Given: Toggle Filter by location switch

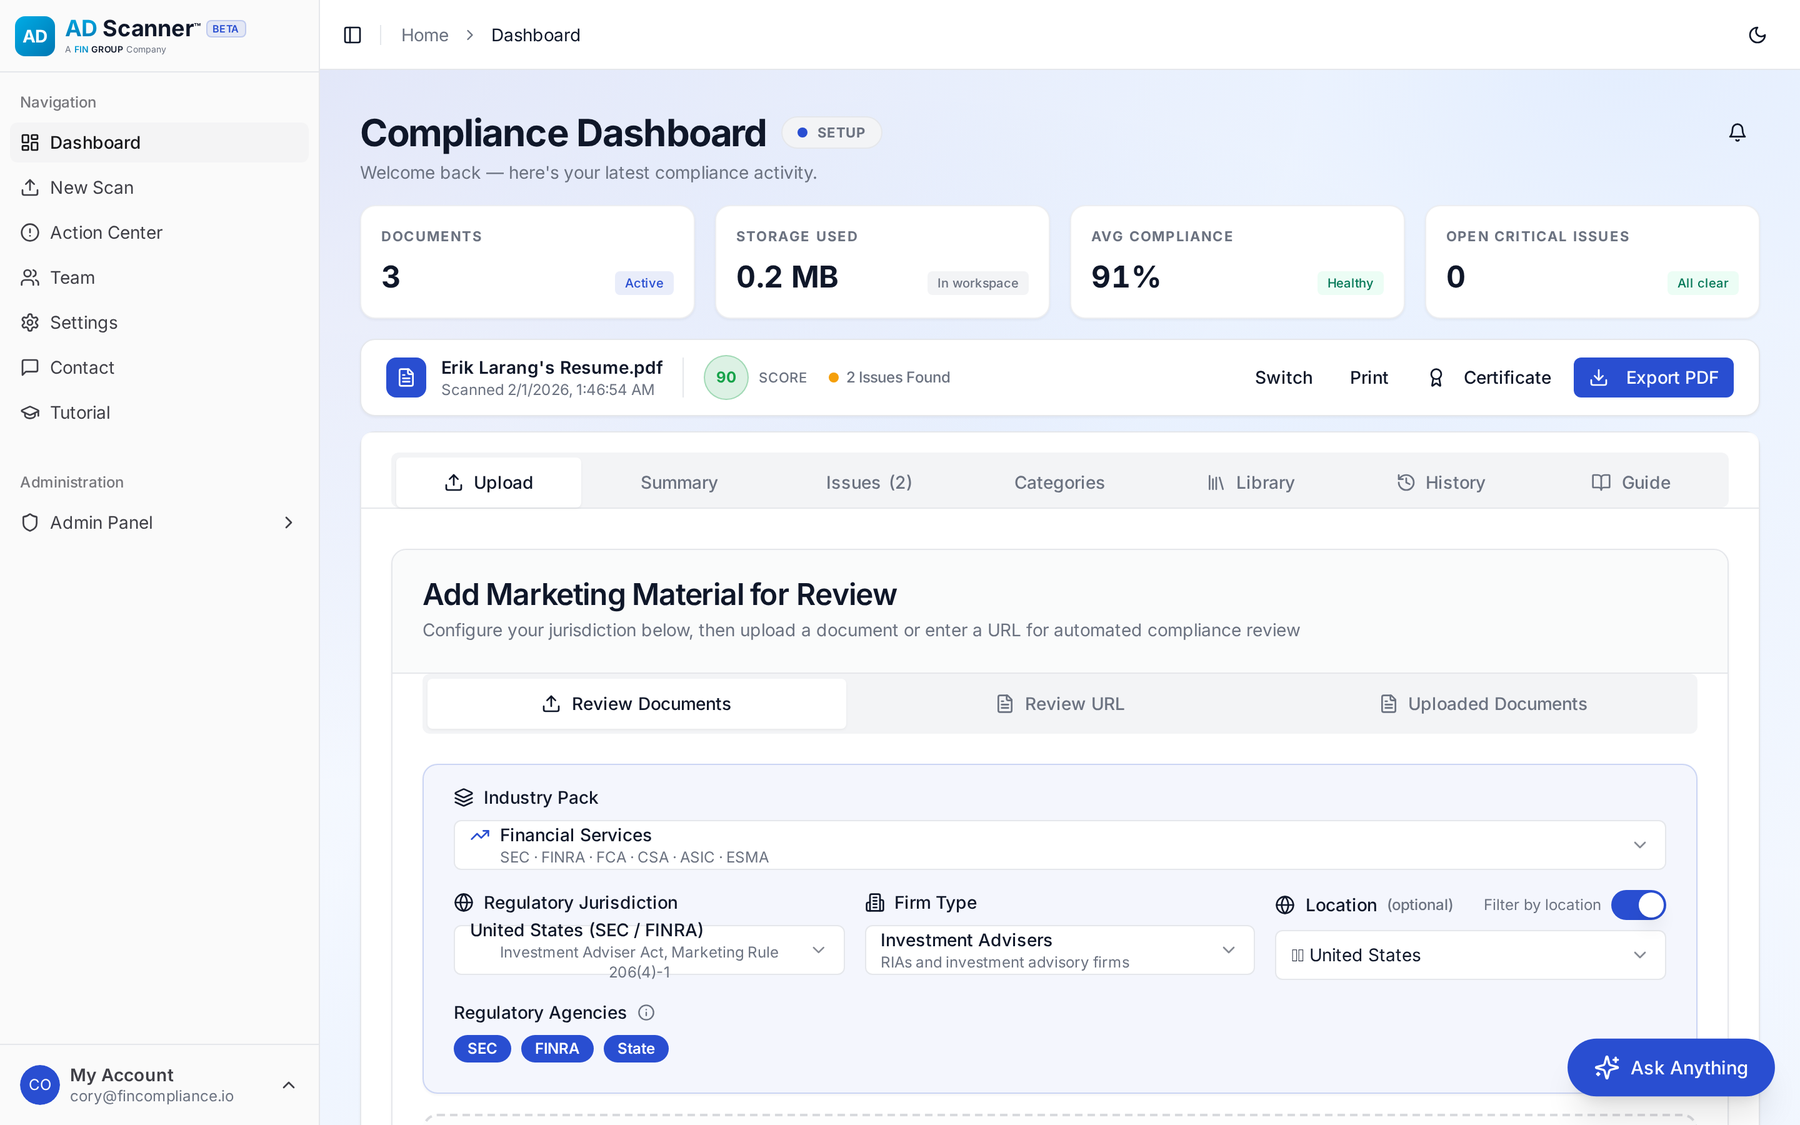Looking at the screenshot, I should tap(1638, 905).
